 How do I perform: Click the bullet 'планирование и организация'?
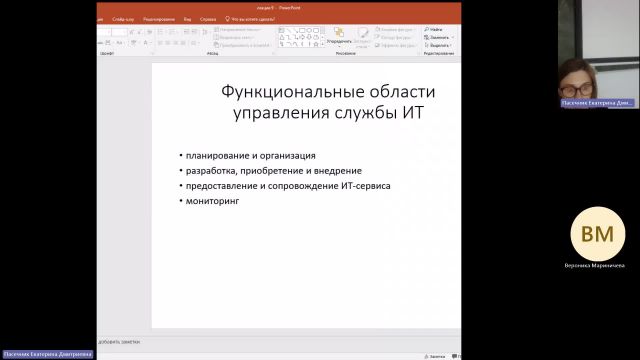coord(251,156)
